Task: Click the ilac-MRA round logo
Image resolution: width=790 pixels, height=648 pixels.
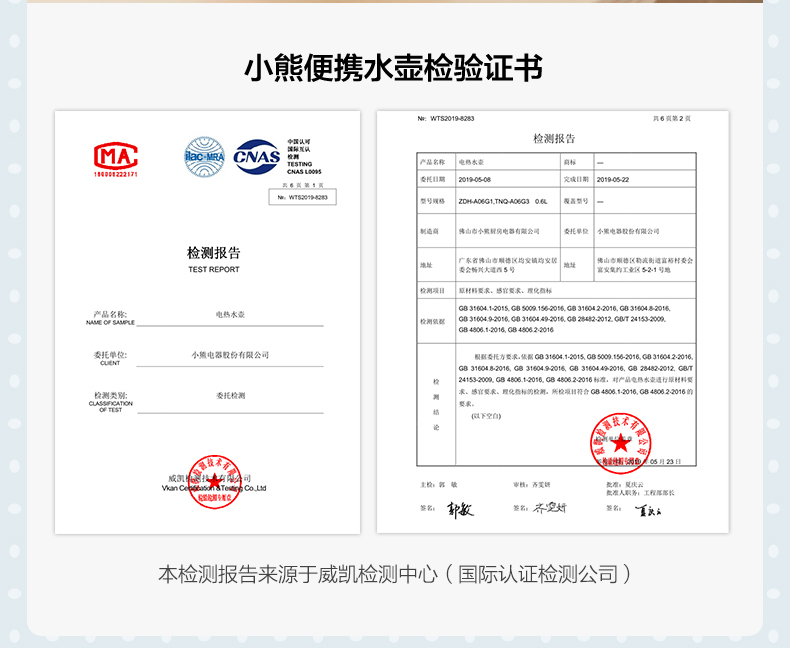Action: [204, 157]
